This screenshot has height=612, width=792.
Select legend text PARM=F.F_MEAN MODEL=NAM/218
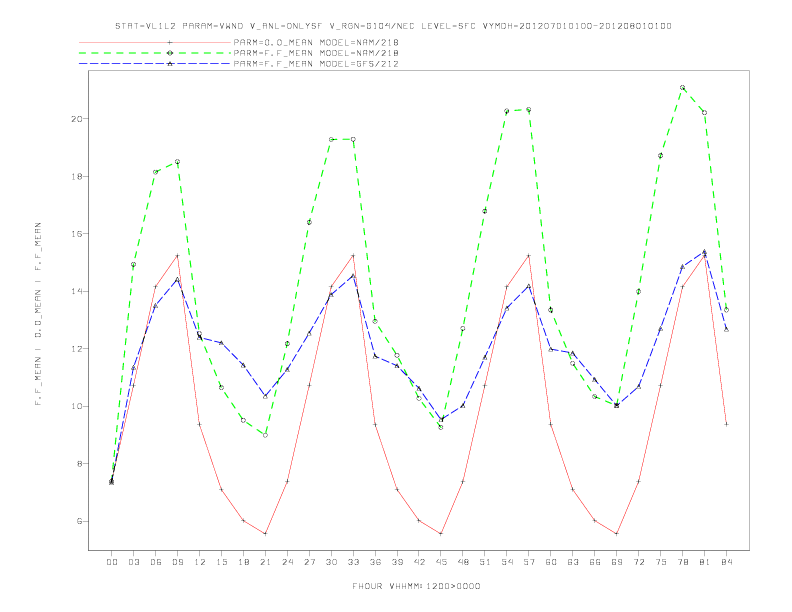316,53
